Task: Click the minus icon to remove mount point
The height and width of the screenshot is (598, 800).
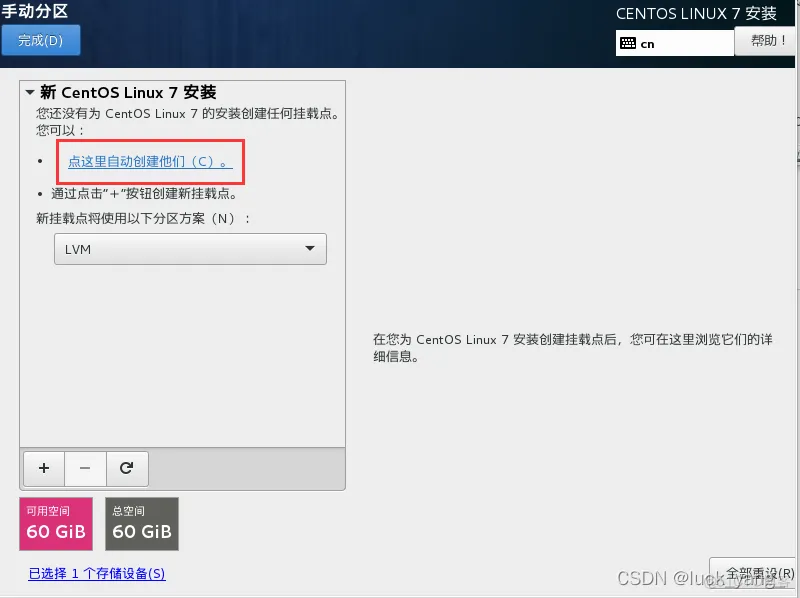Action: [x=85, y=468]
